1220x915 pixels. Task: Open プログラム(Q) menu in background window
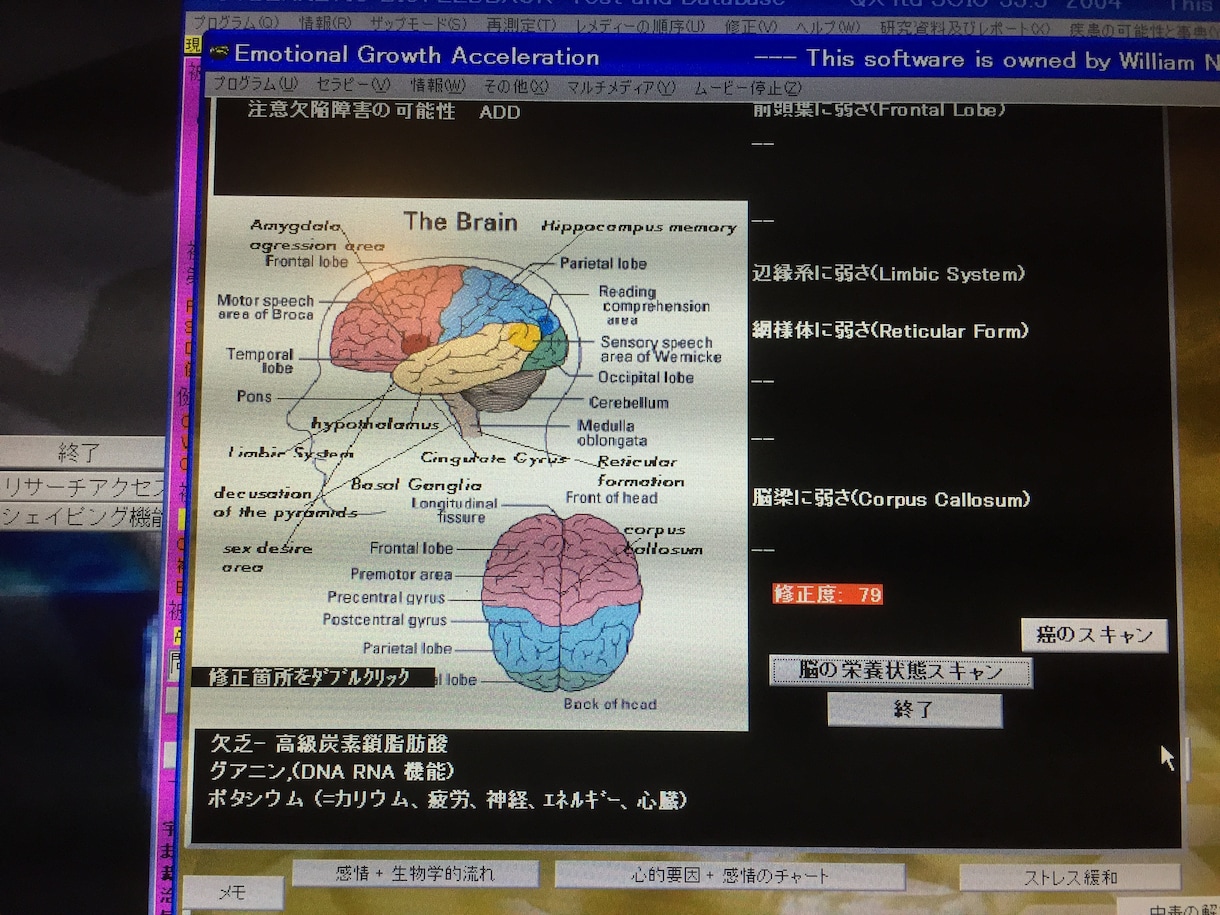click(237, 23)
